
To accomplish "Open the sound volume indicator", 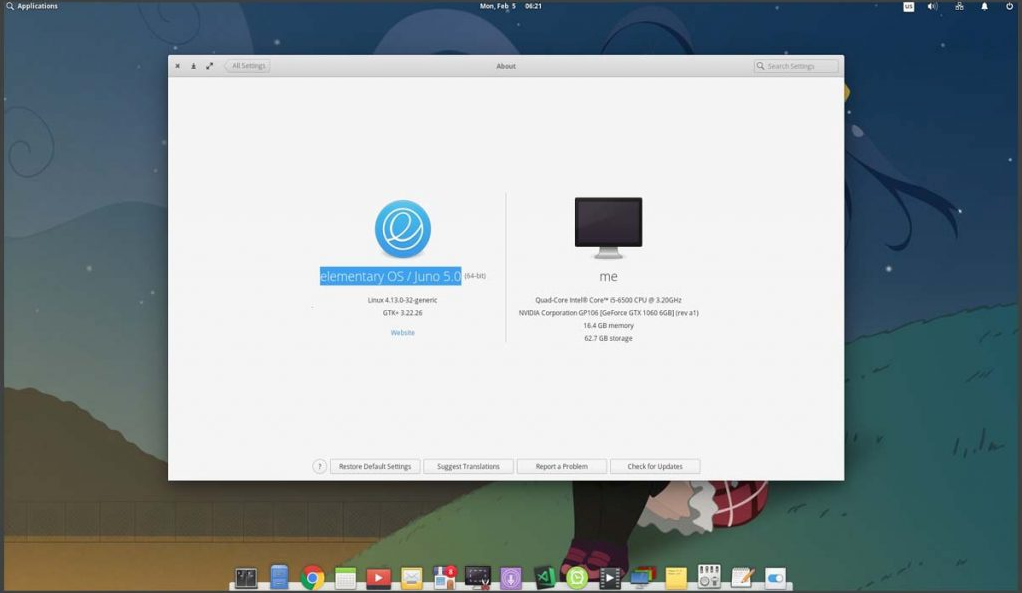I will point(932,7).
